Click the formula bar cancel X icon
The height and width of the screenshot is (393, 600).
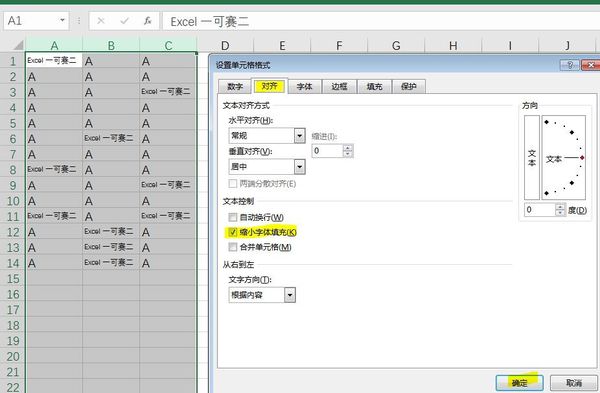tap(101, 21)
